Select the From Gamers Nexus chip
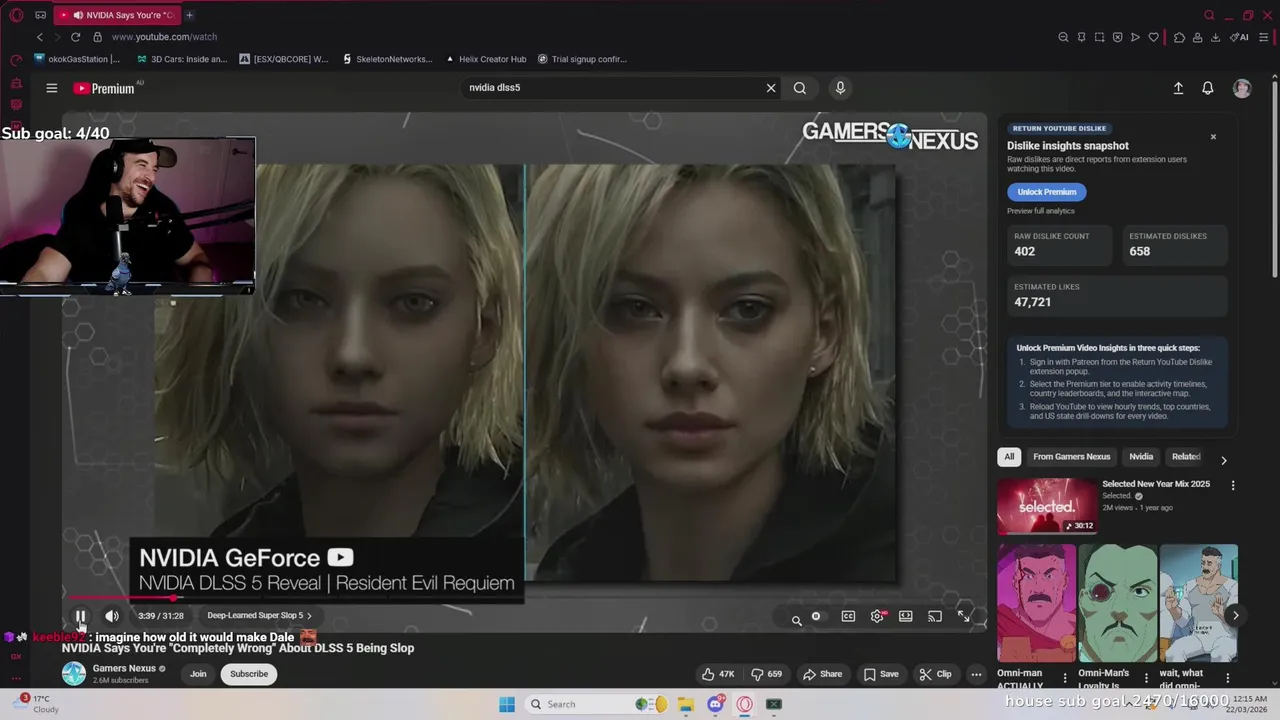 point(1071,457)
